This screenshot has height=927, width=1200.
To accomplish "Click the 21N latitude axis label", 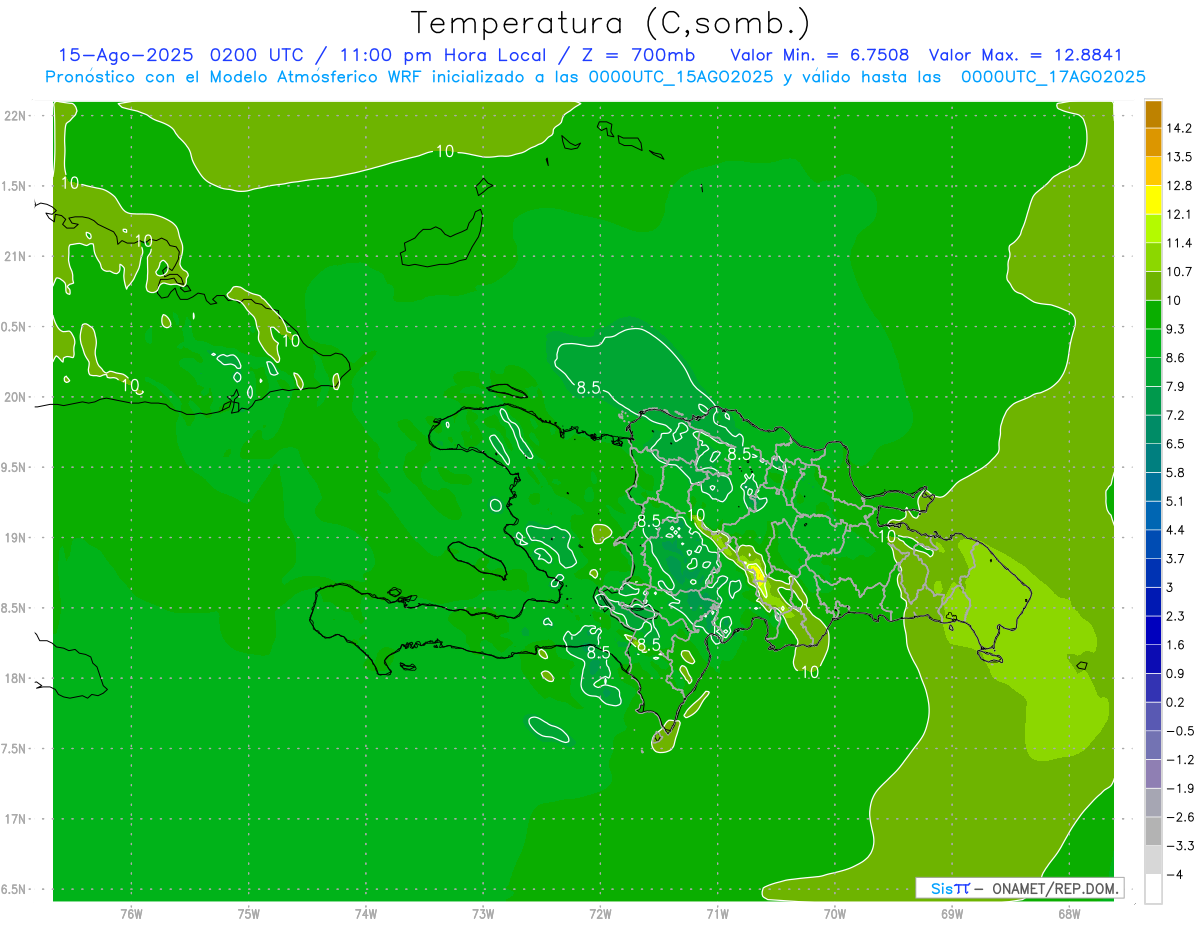I will (17, 257).
